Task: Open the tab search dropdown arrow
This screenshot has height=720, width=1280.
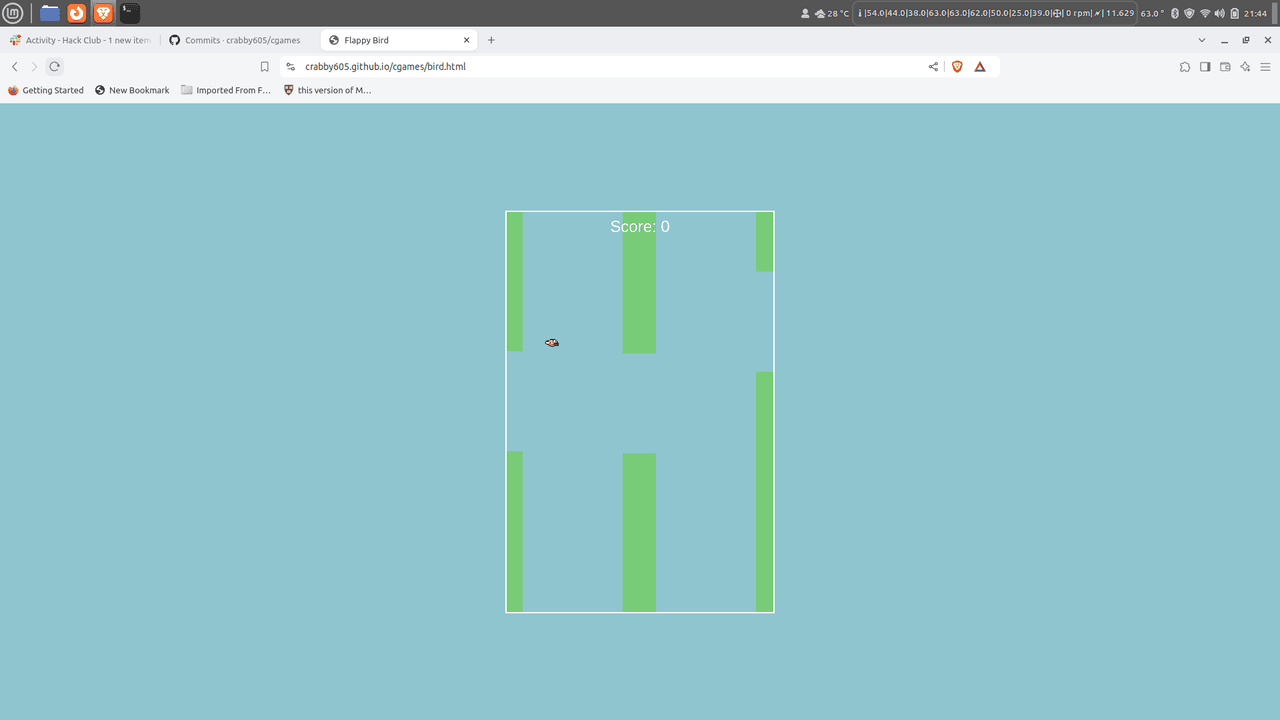Action: tap(1202, 40)
